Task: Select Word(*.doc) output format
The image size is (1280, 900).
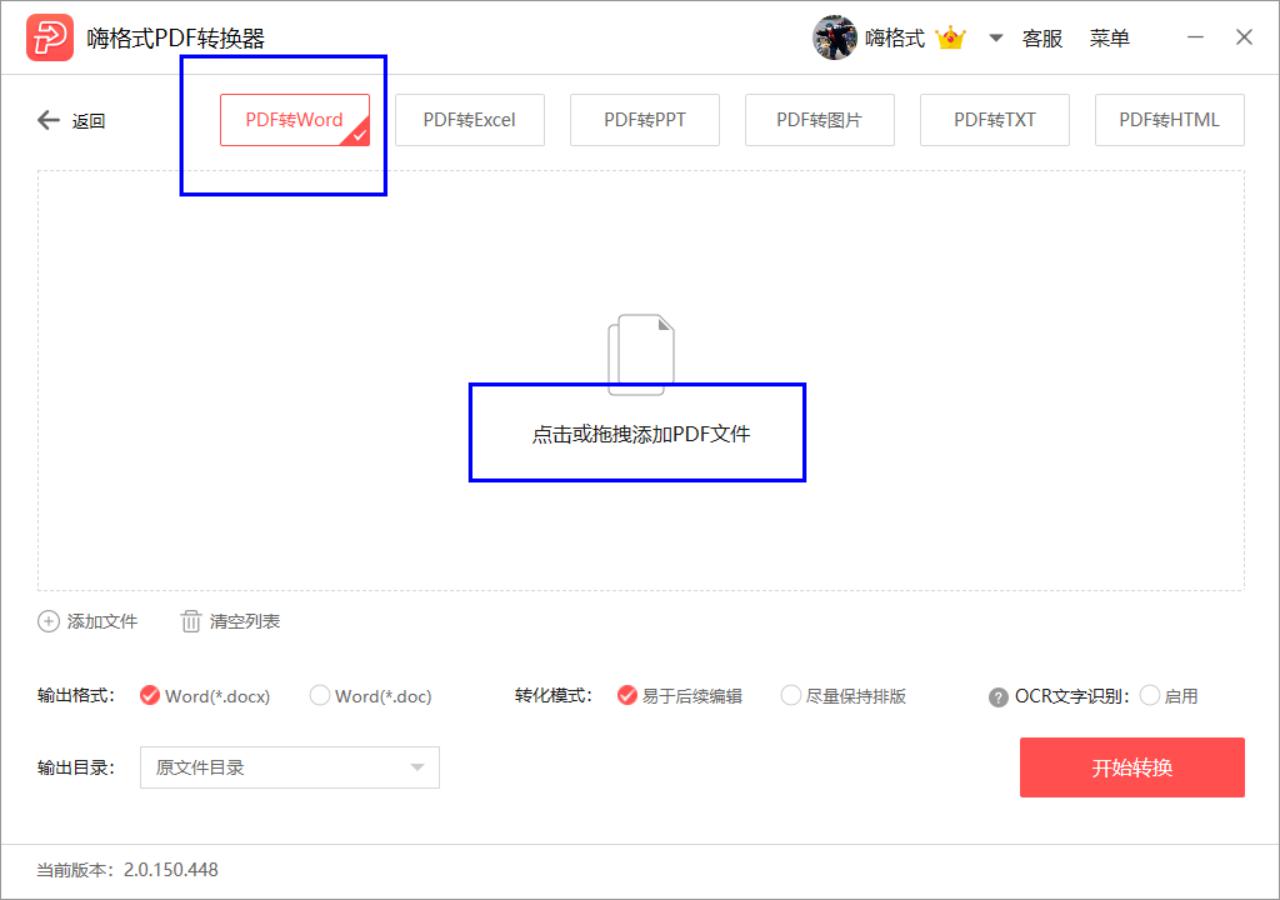Action: tap(370, 696)
